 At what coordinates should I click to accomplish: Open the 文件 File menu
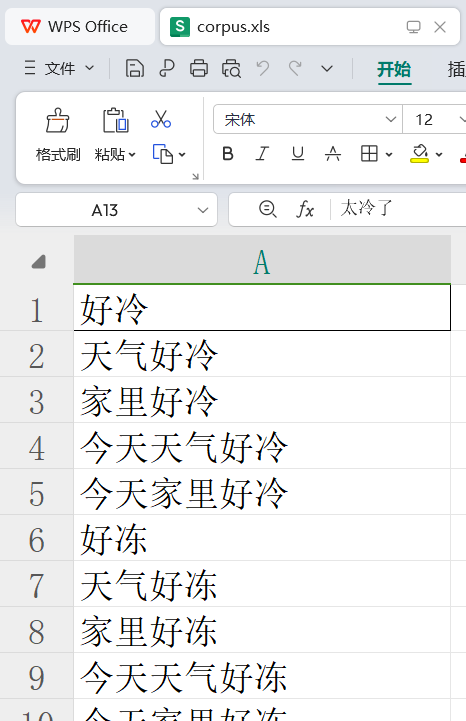point(60,69)
